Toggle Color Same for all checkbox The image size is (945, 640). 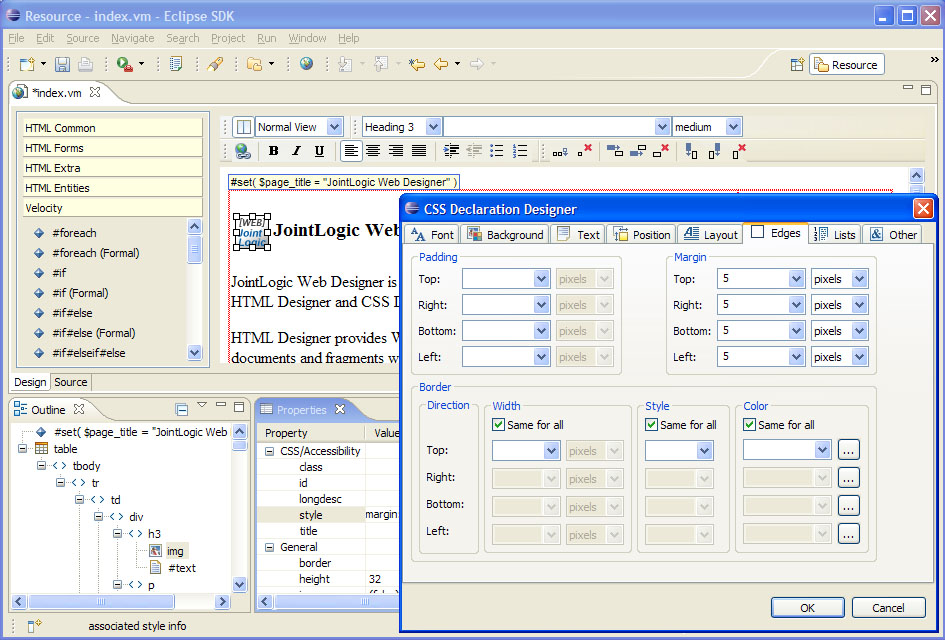[x=749, y=425]
